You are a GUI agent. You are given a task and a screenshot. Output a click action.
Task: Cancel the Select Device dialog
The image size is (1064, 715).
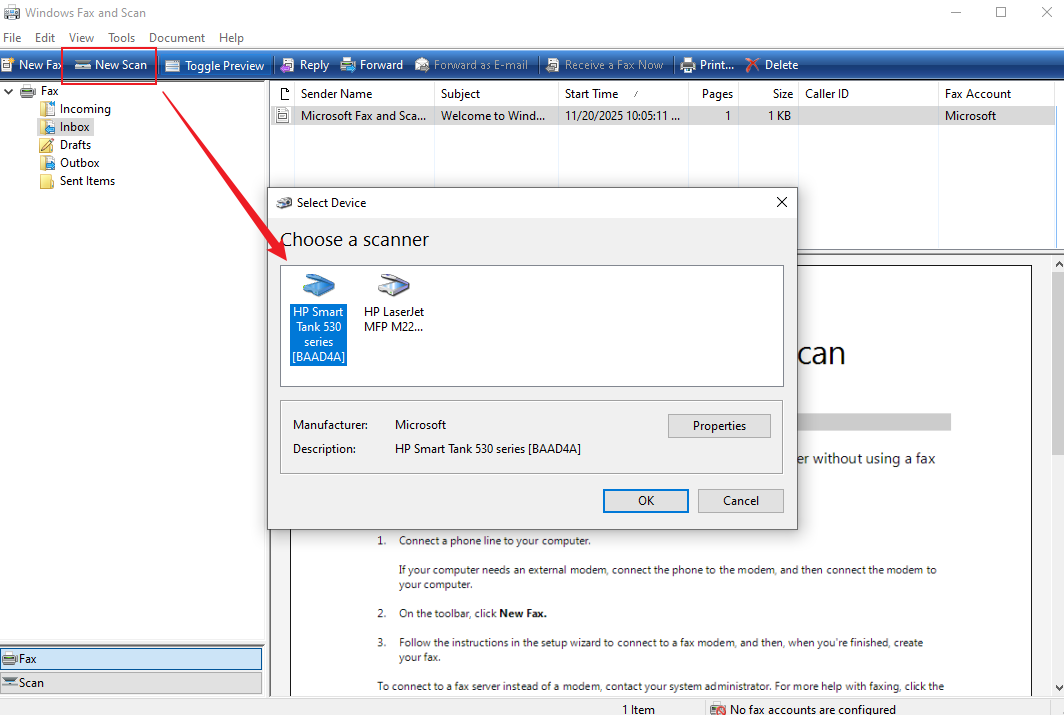click(x=740, y=500)
